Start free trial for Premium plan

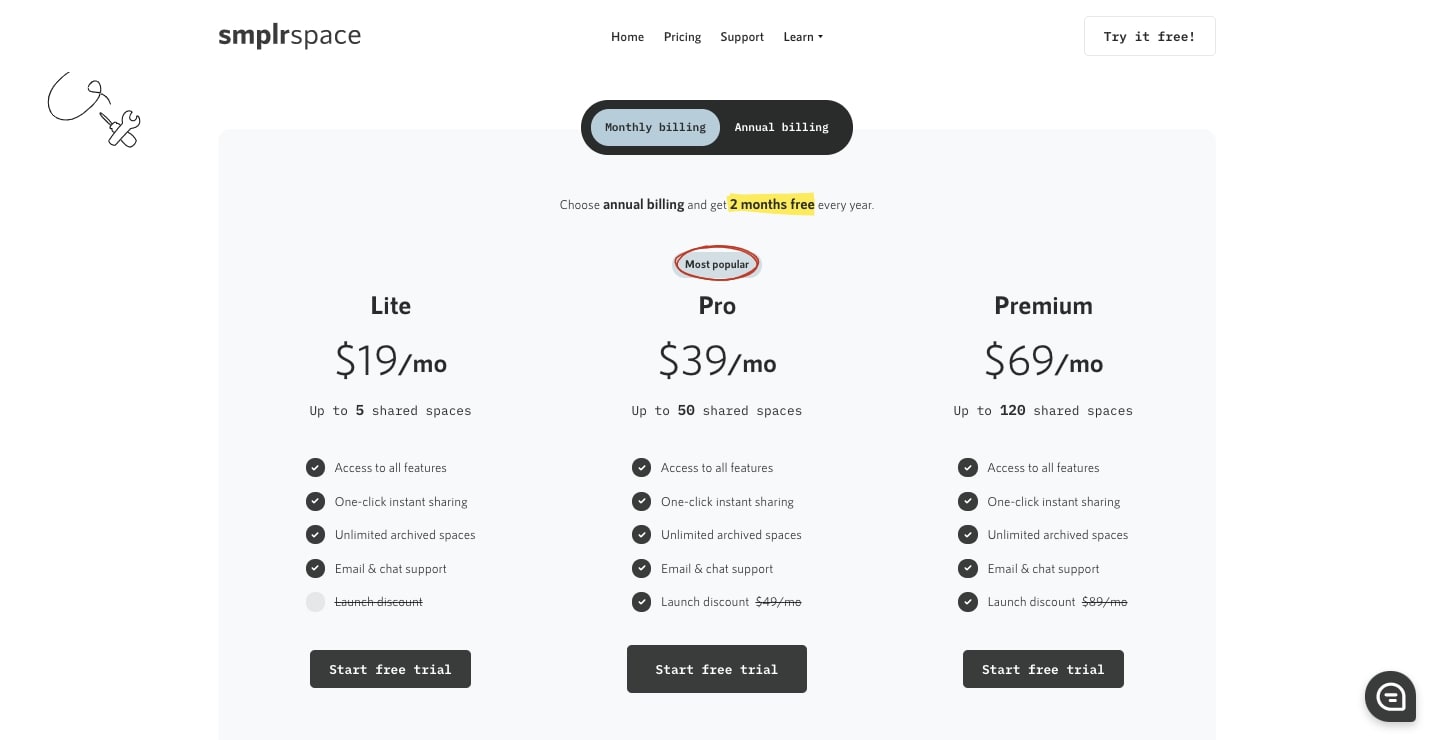[1043, 669]
